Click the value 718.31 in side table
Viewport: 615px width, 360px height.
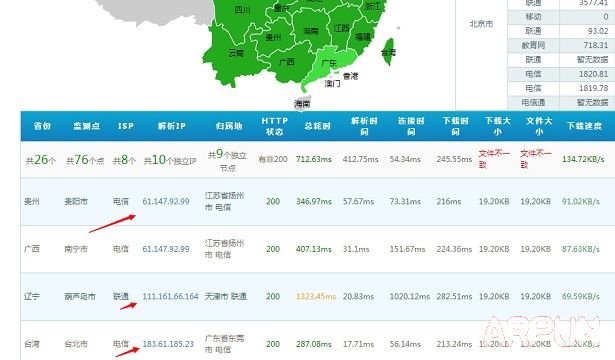(x=595, y=45)
